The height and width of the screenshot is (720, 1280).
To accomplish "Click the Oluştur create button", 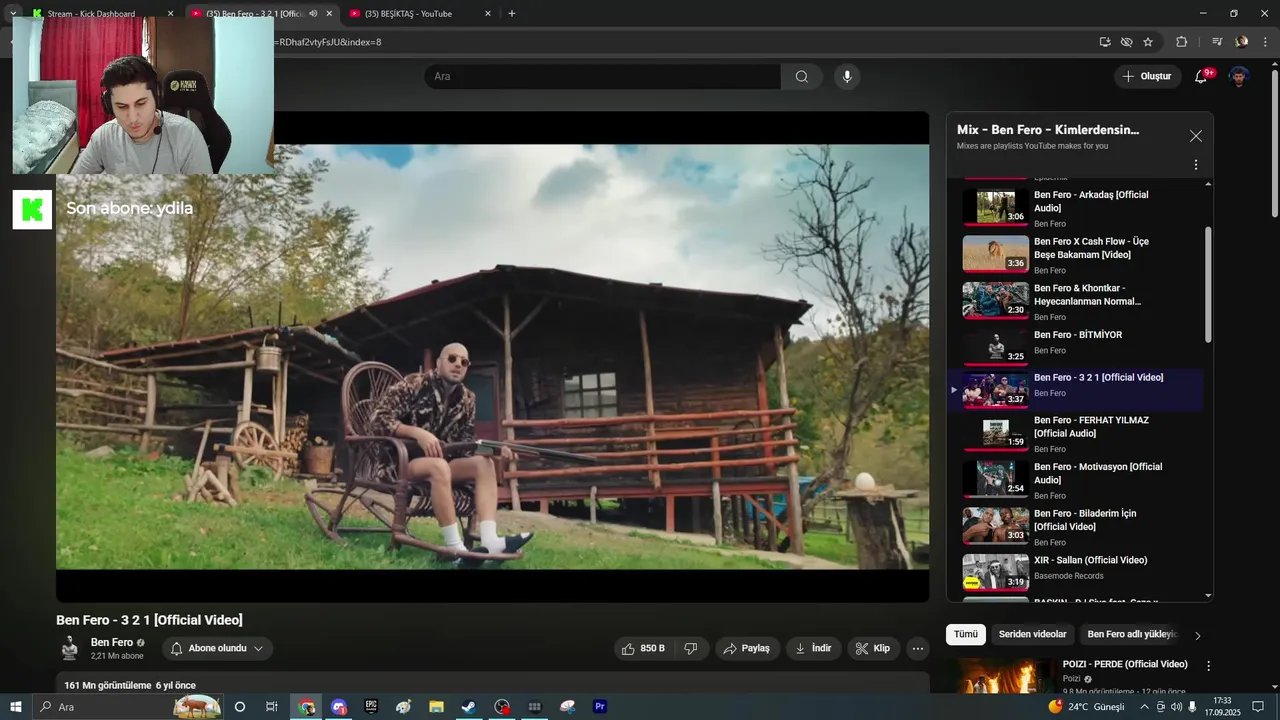I will pos(1147,77).
